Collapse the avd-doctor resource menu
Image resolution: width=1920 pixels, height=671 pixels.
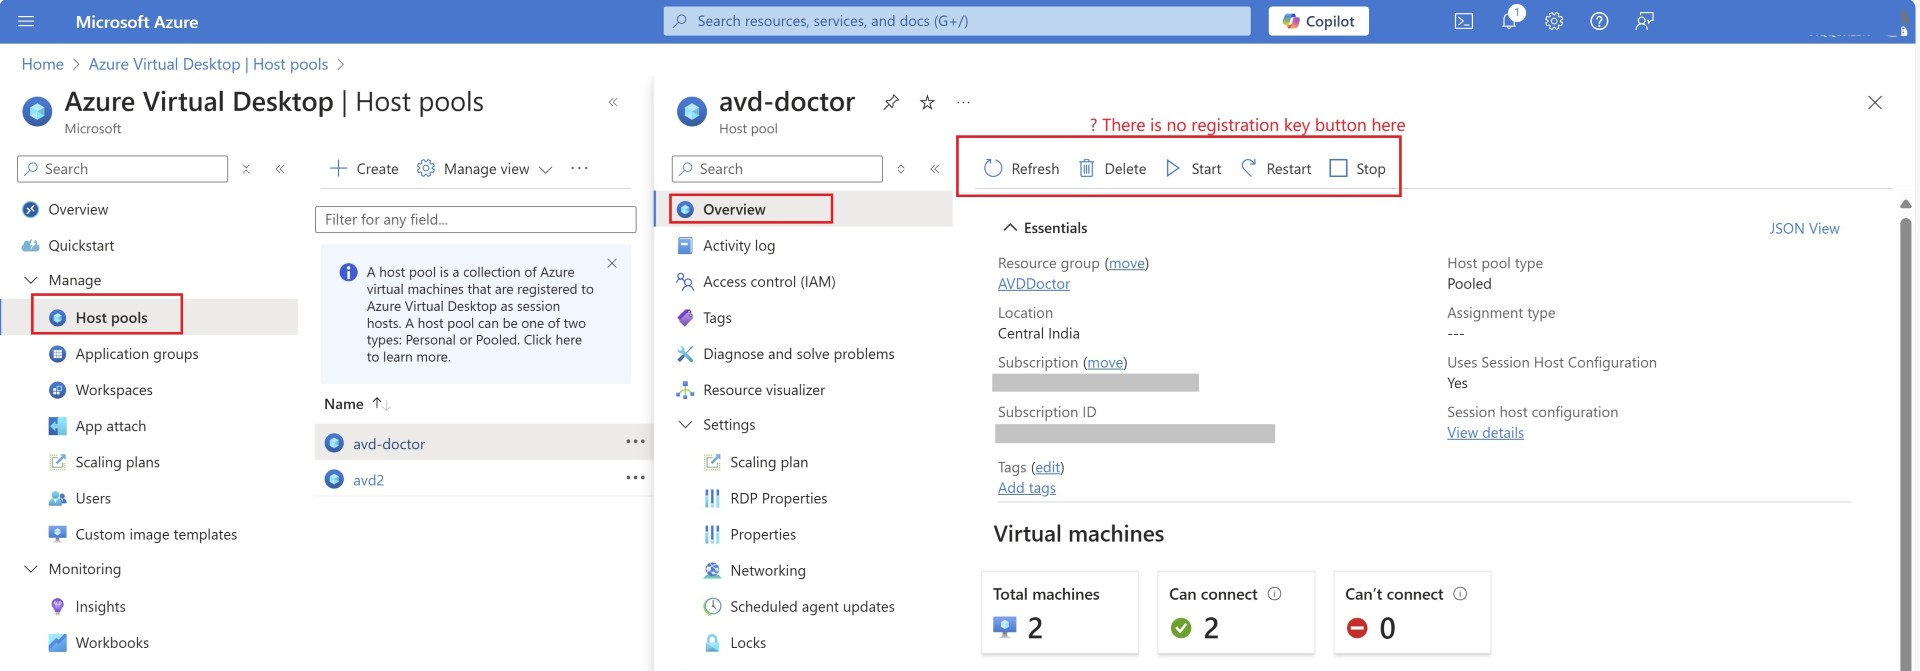click(934, 169)
